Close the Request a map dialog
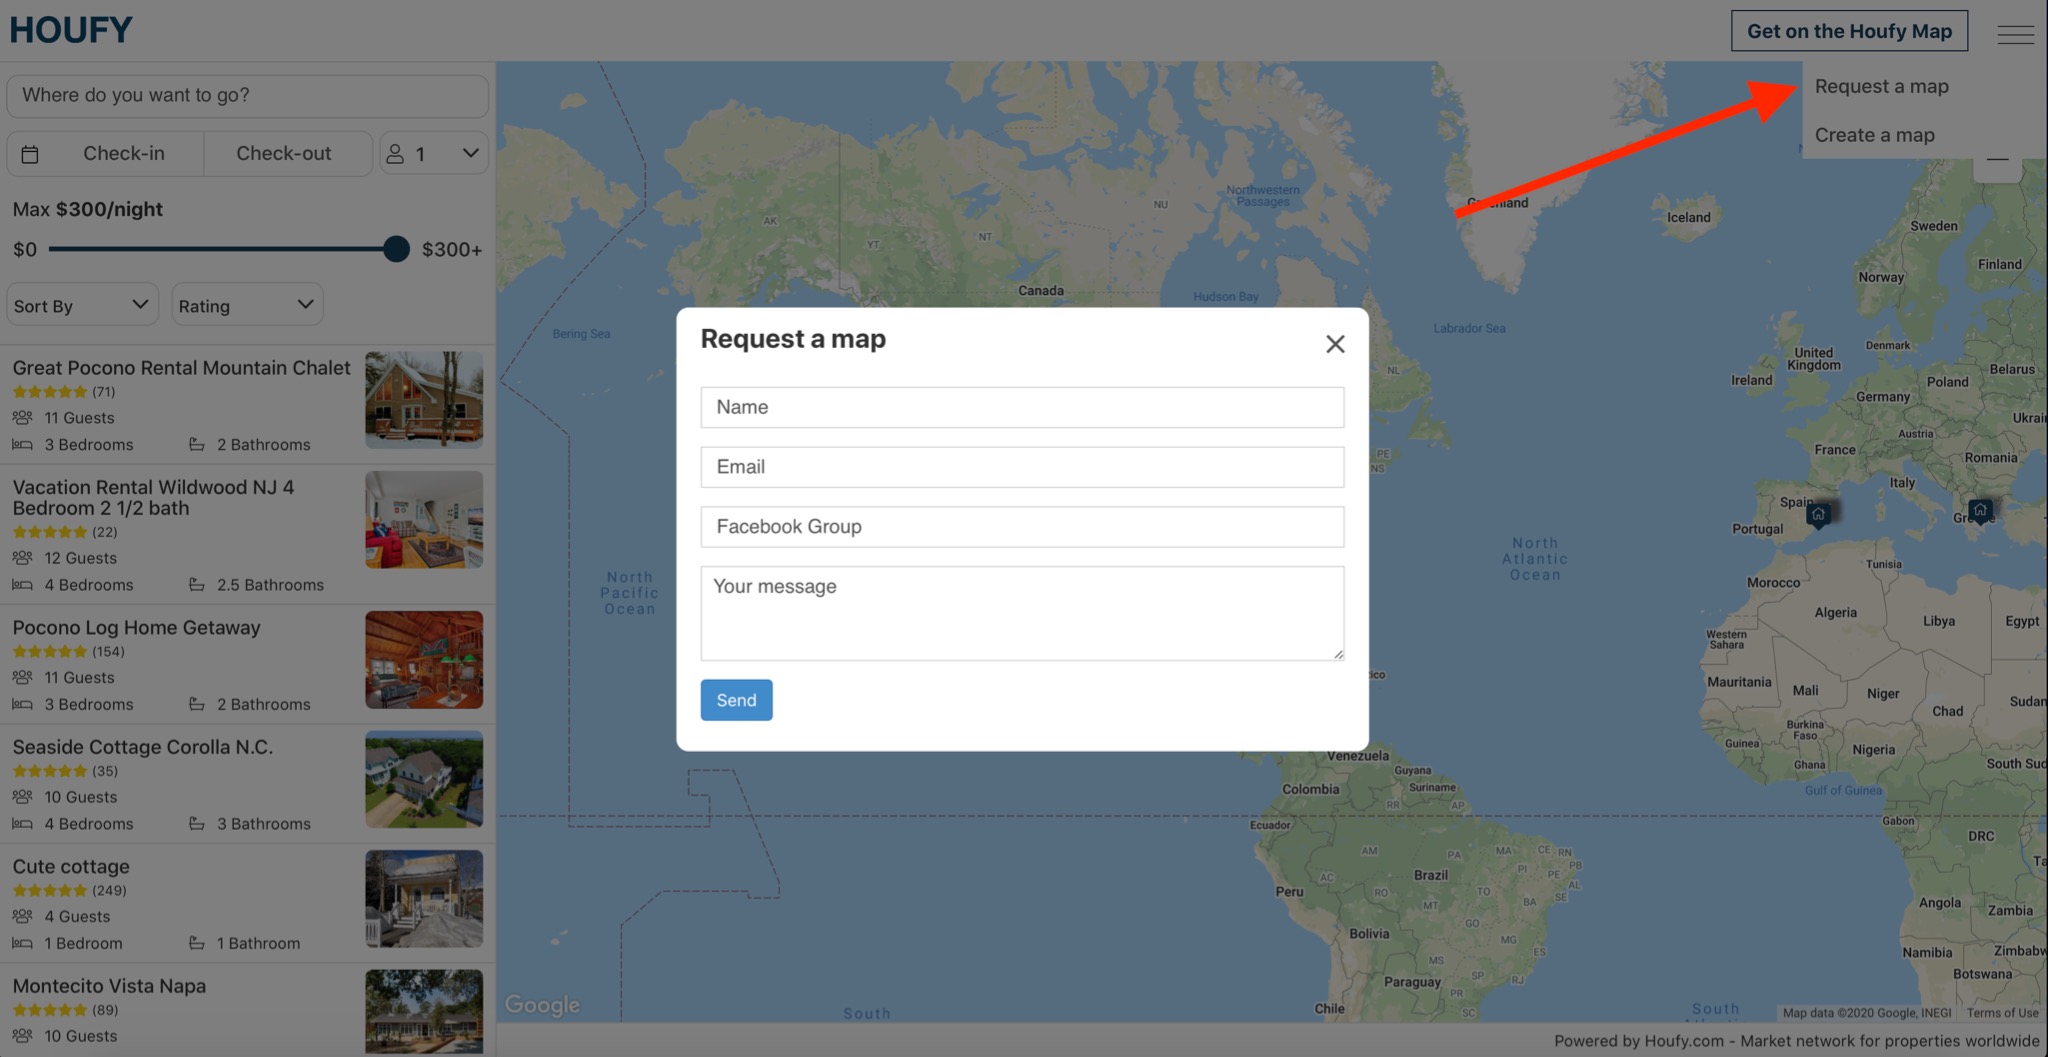Viewport: 2048px width, 1057px height. point(1335,344)
